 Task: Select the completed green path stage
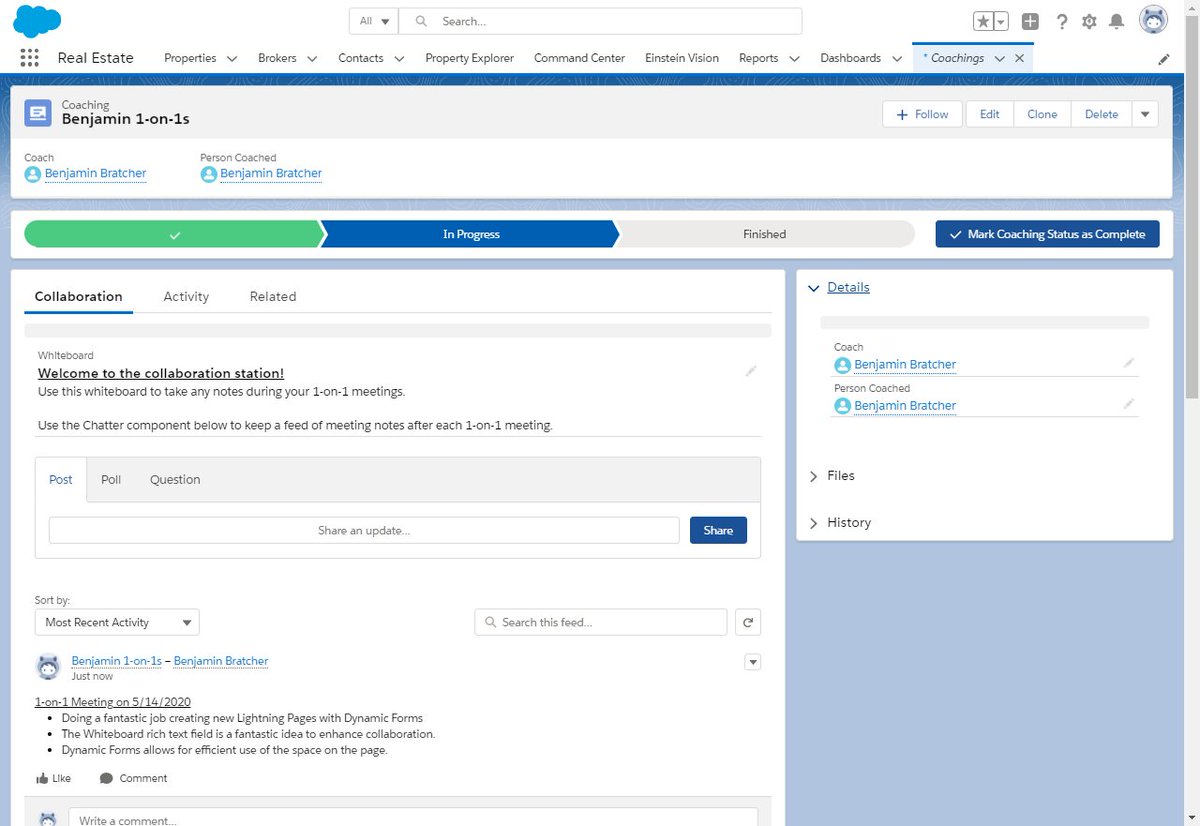coord(172,234)
